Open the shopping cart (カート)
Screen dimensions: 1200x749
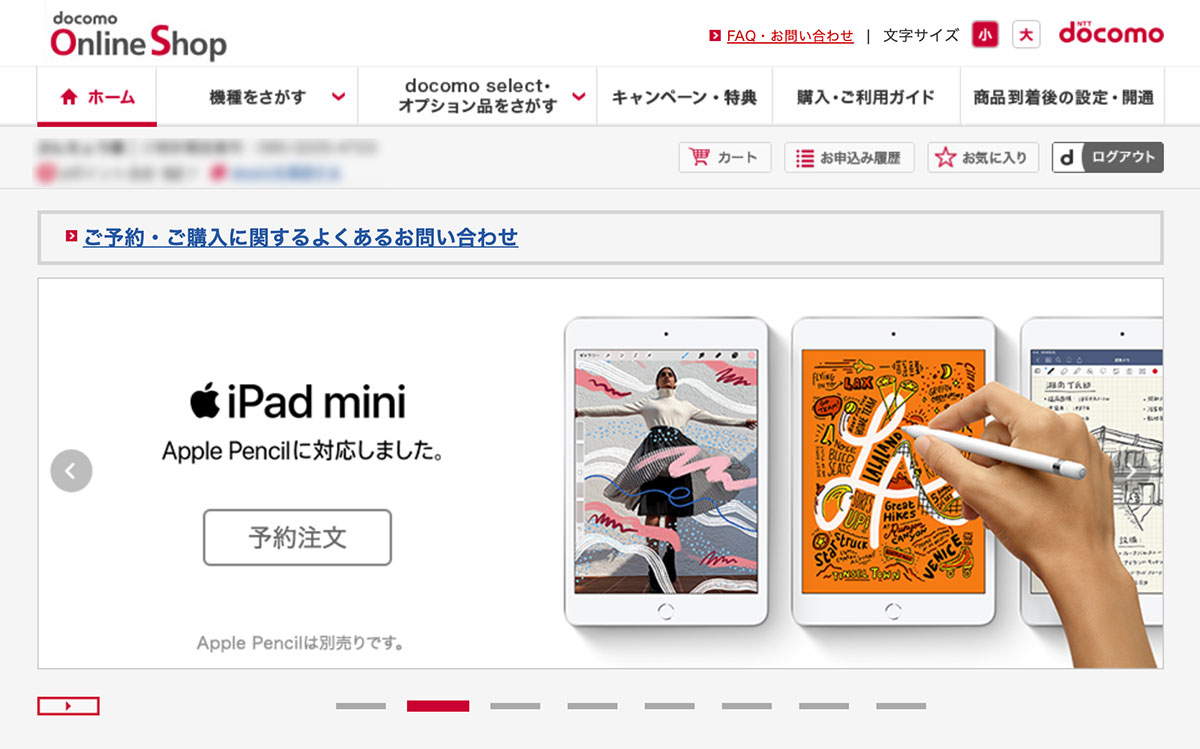pyautogui.click(x=725, y=157)
